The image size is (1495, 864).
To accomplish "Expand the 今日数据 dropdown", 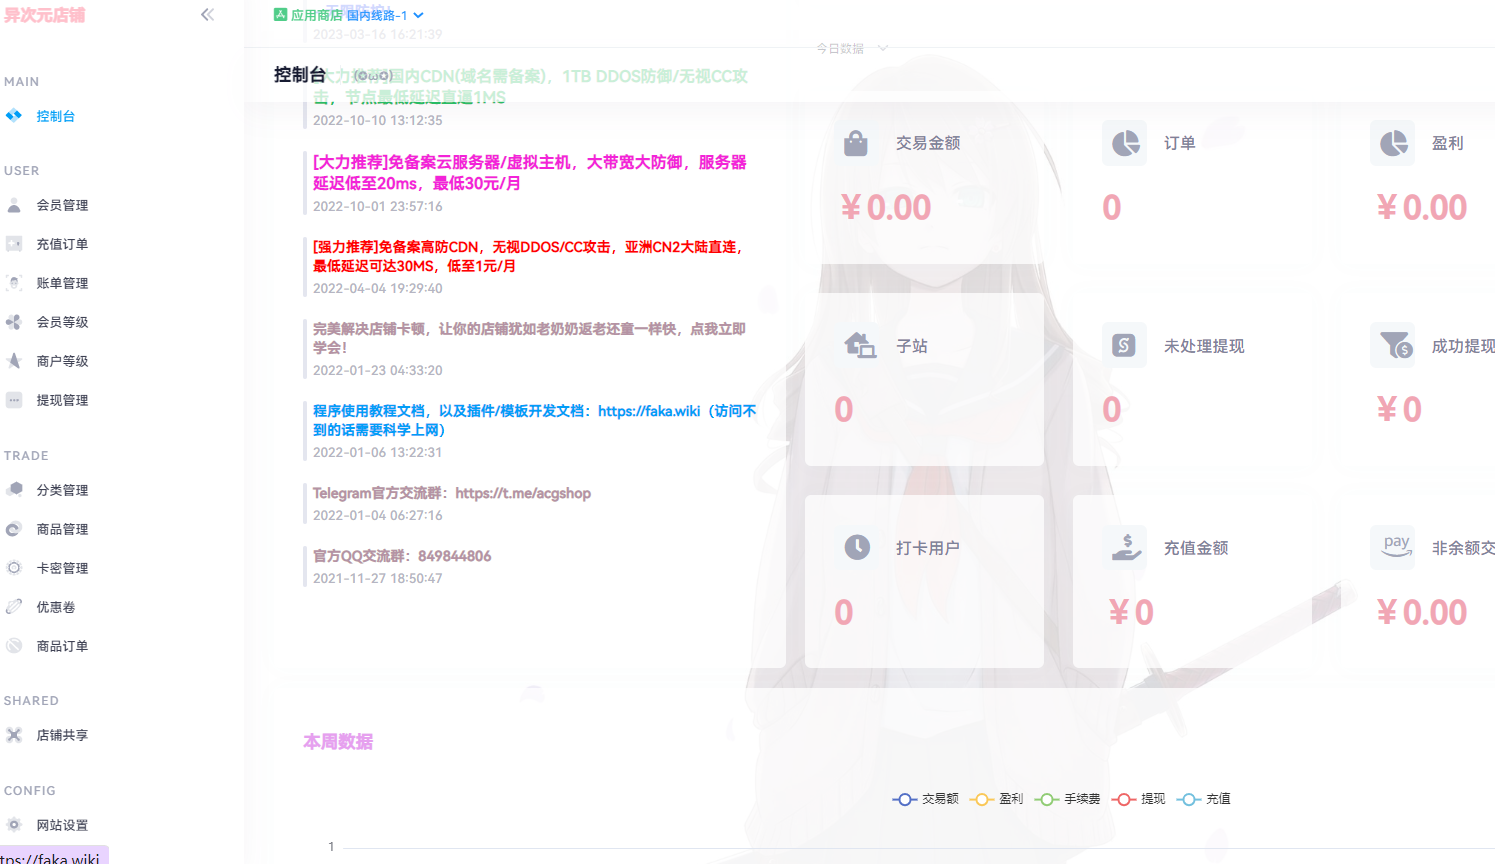I will 851,47.
